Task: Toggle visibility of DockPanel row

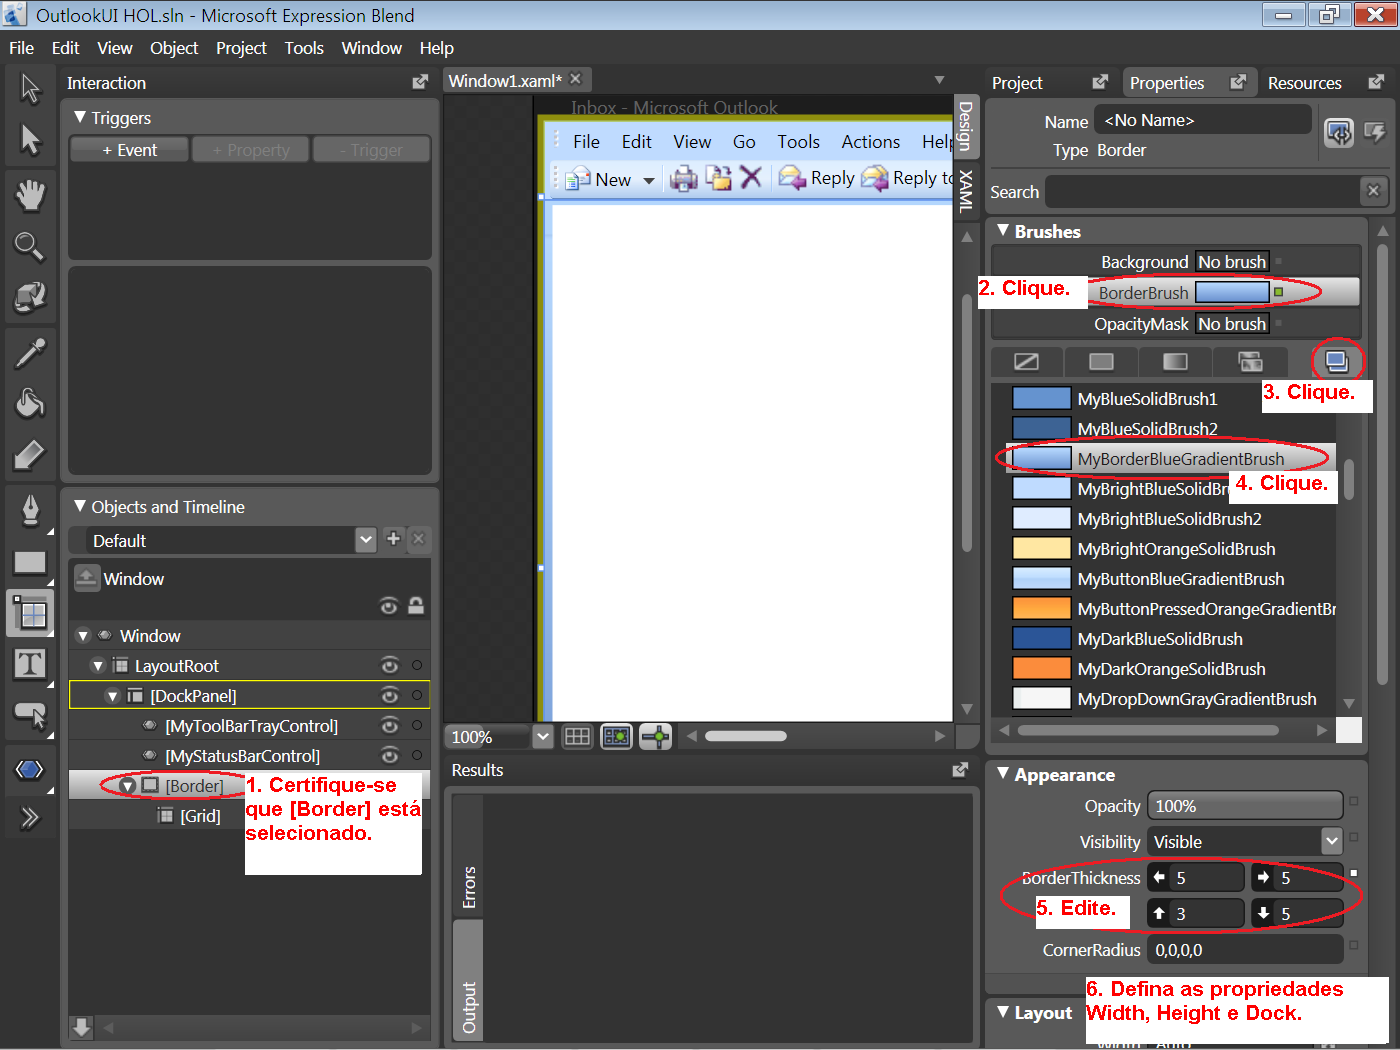Action: click(x=390, y=696)
